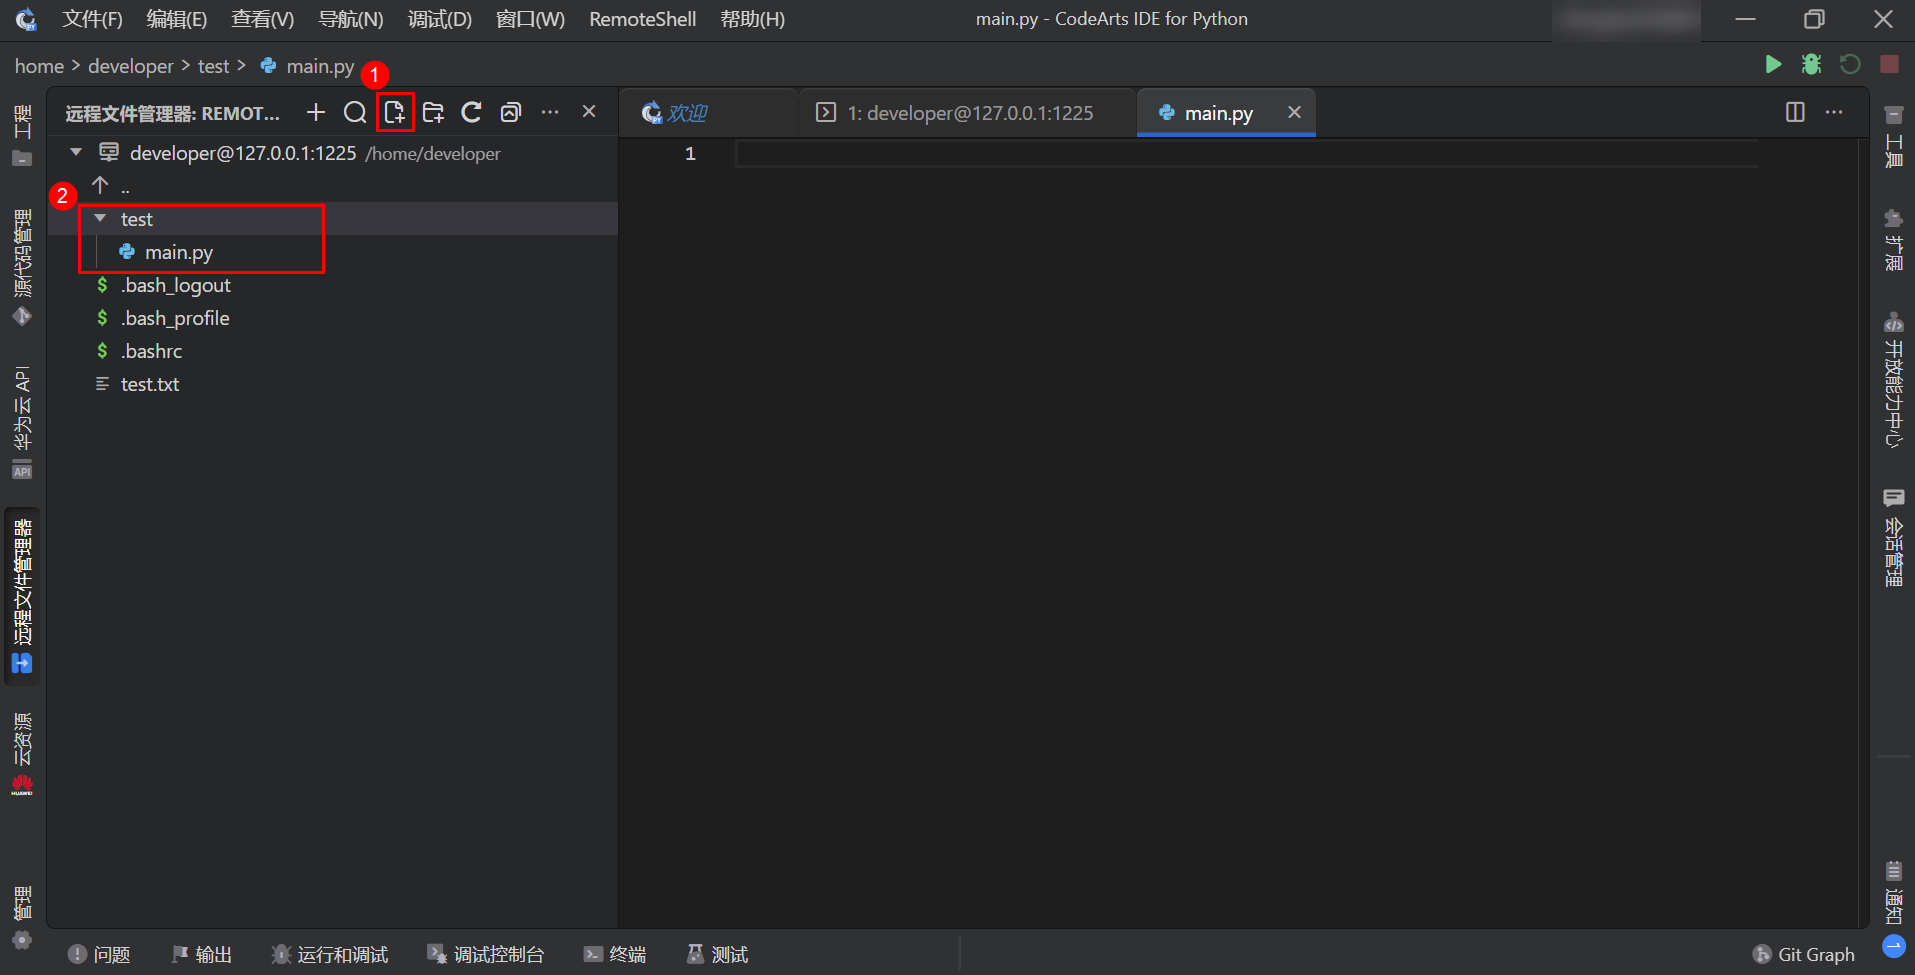
Task: Close the main.py editor tab
Action: coord(1294,112)
